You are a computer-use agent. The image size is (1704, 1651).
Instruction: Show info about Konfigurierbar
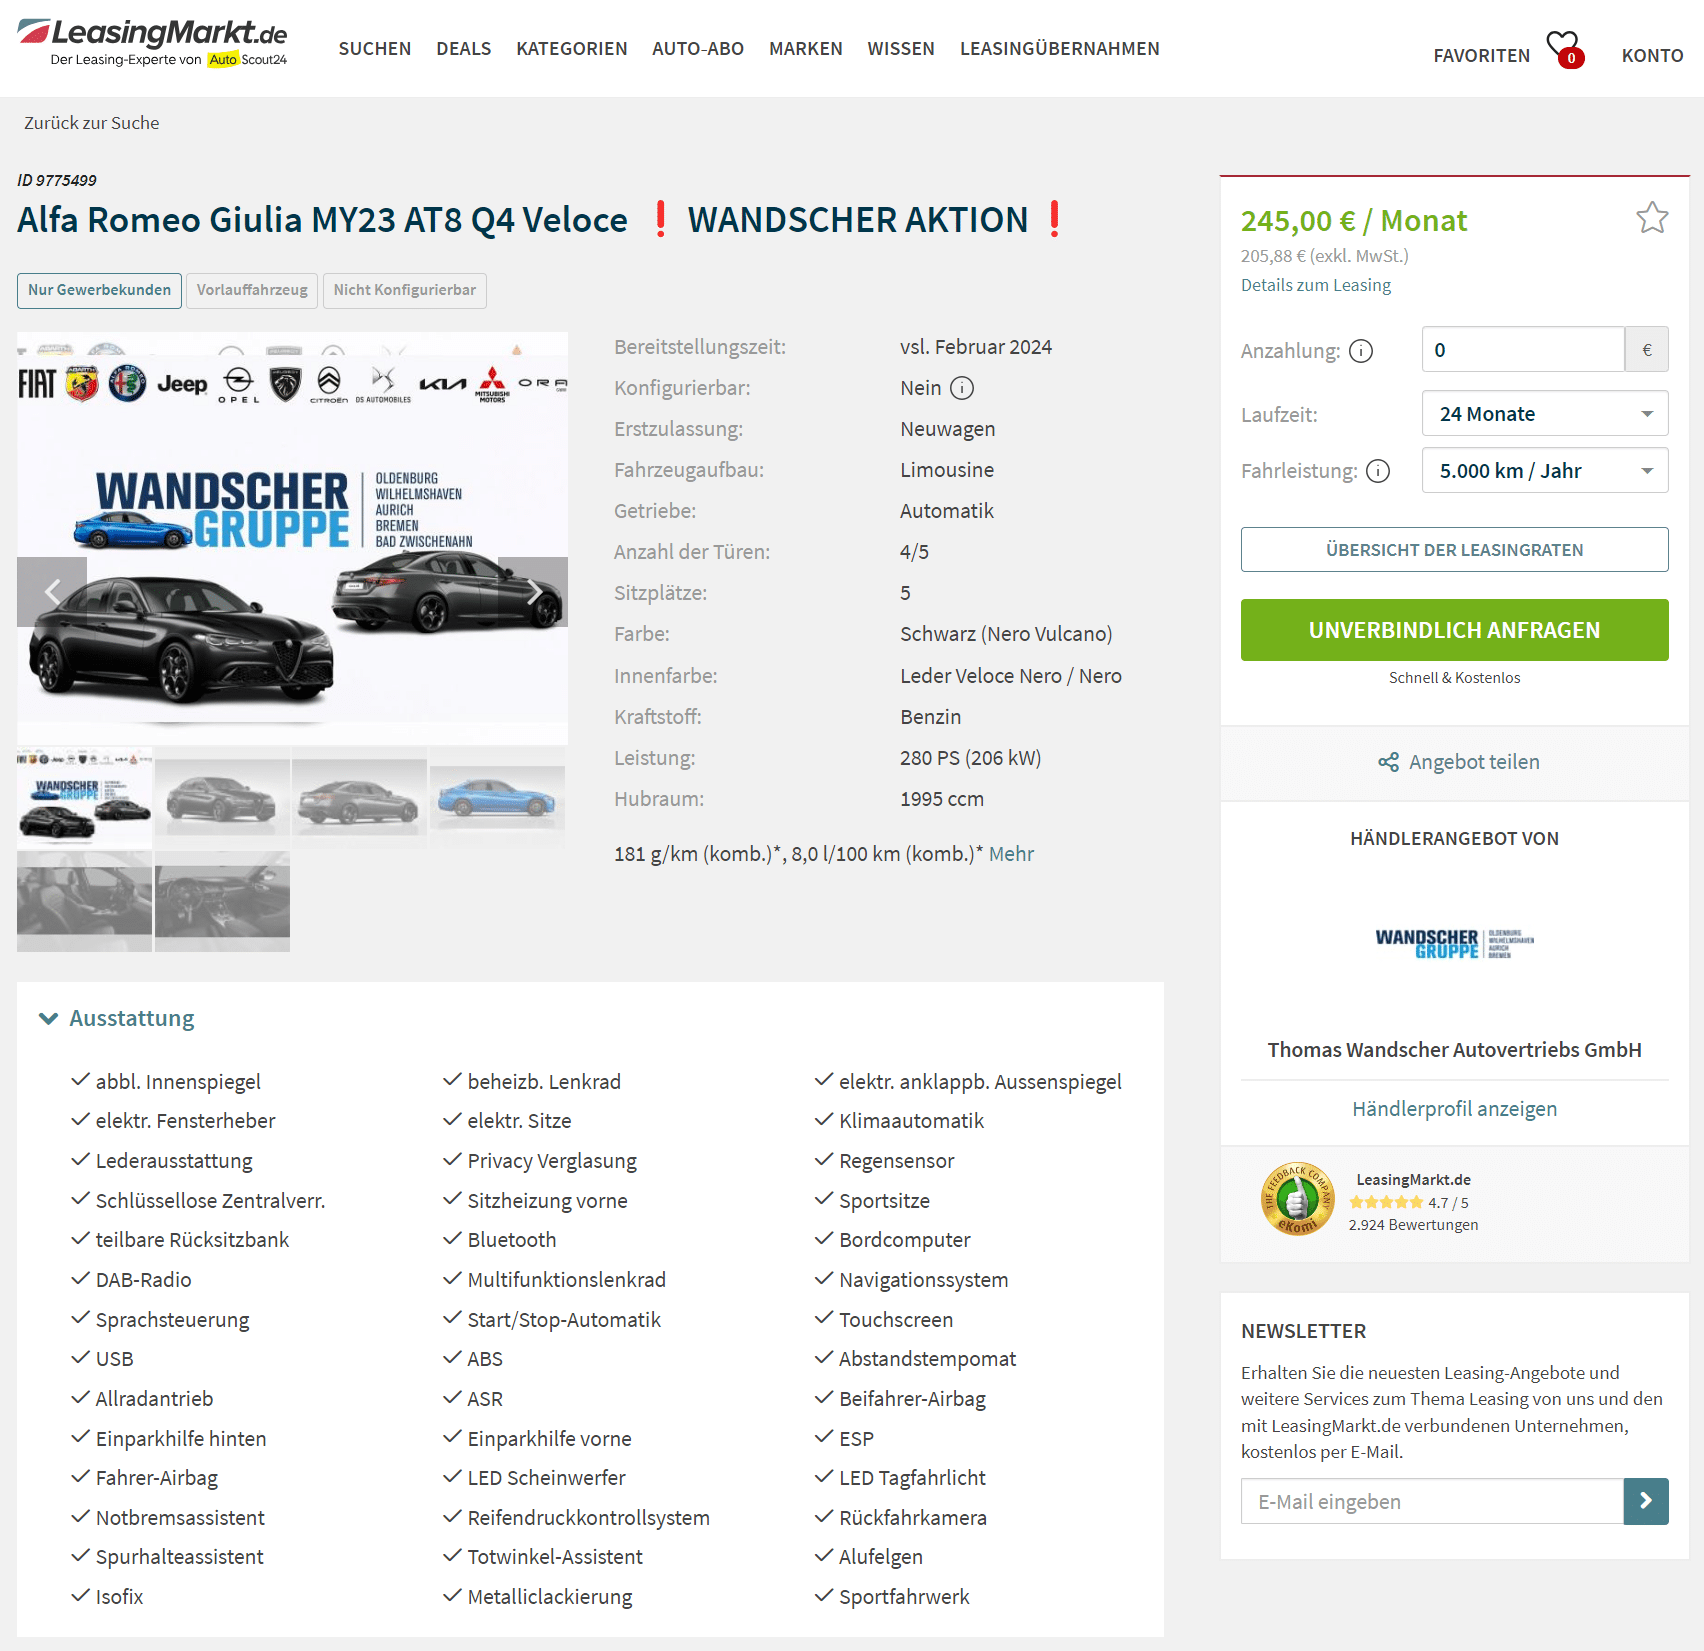click(x=962, y=388)
